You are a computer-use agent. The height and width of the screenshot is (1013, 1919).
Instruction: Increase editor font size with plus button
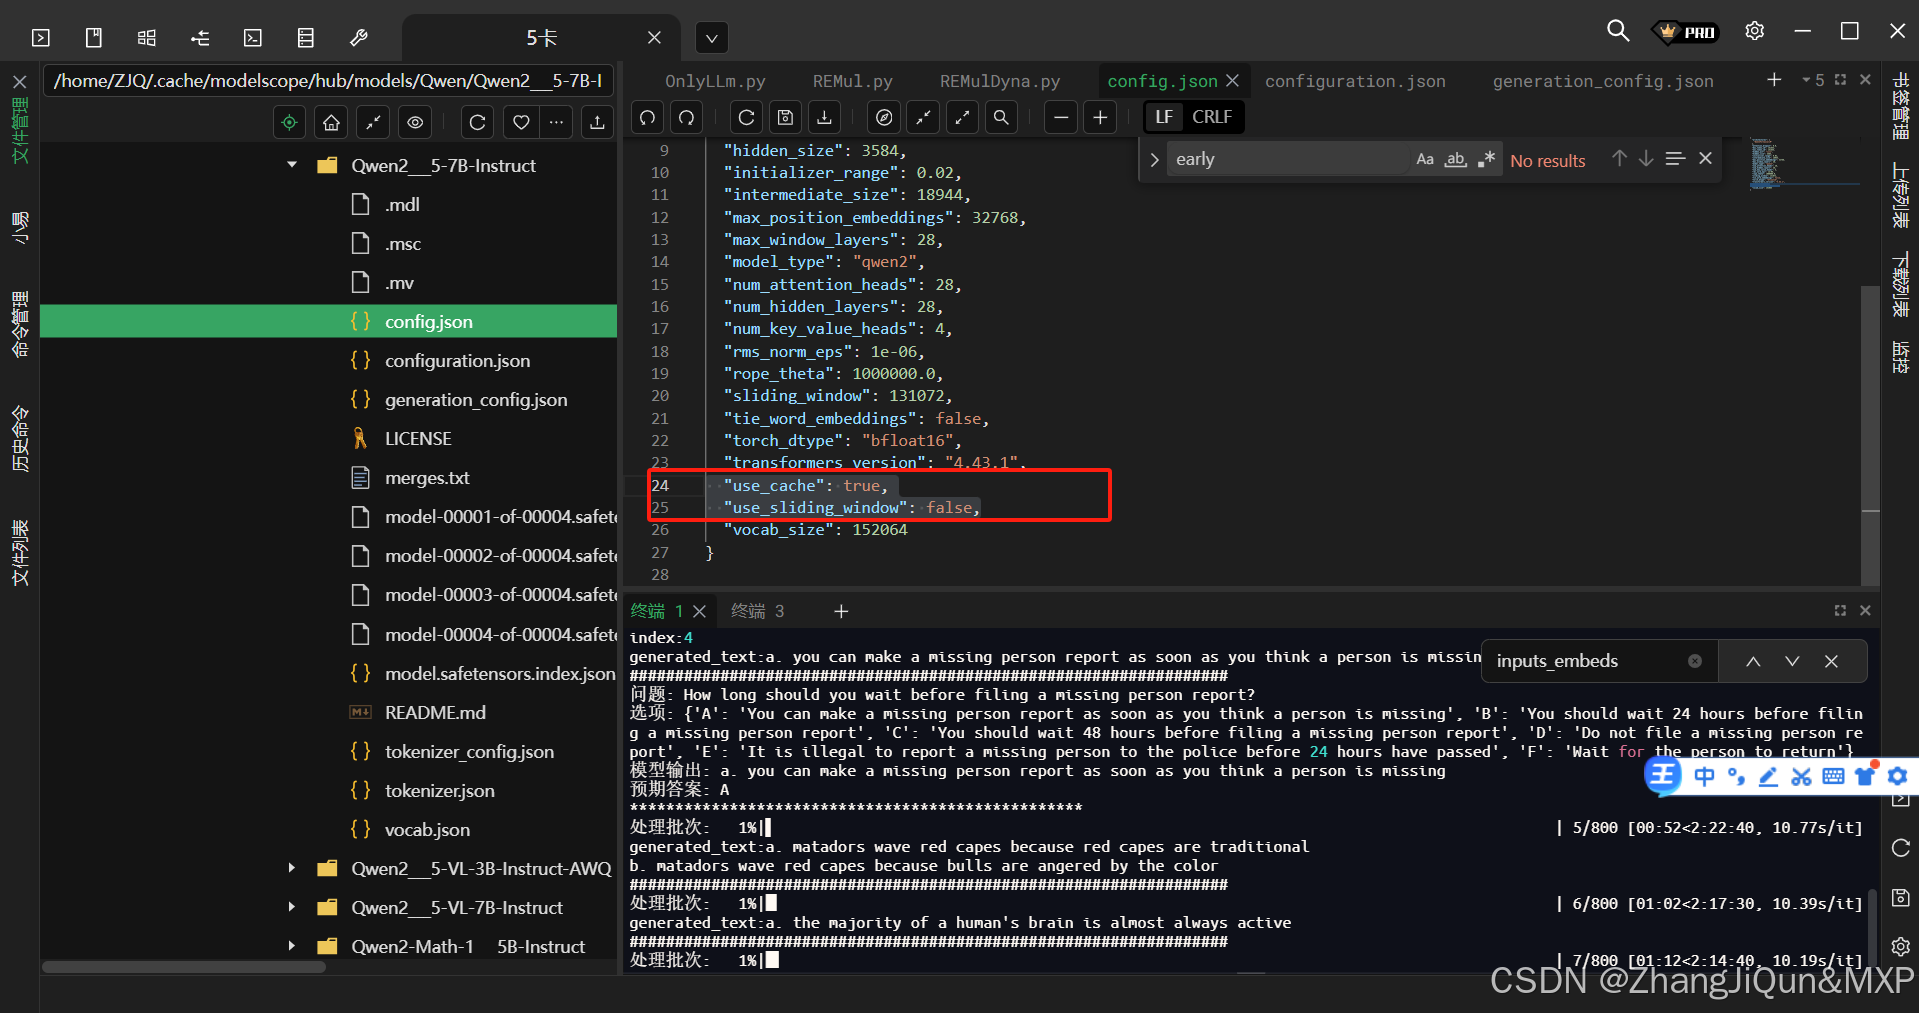click(1100, 117)
